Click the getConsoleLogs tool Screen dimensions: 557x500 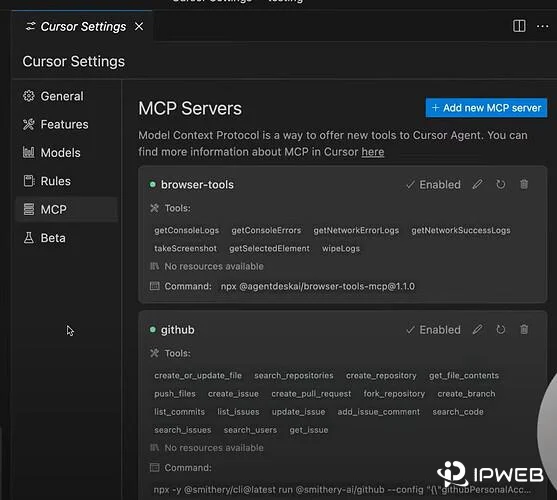click(186, 230)
